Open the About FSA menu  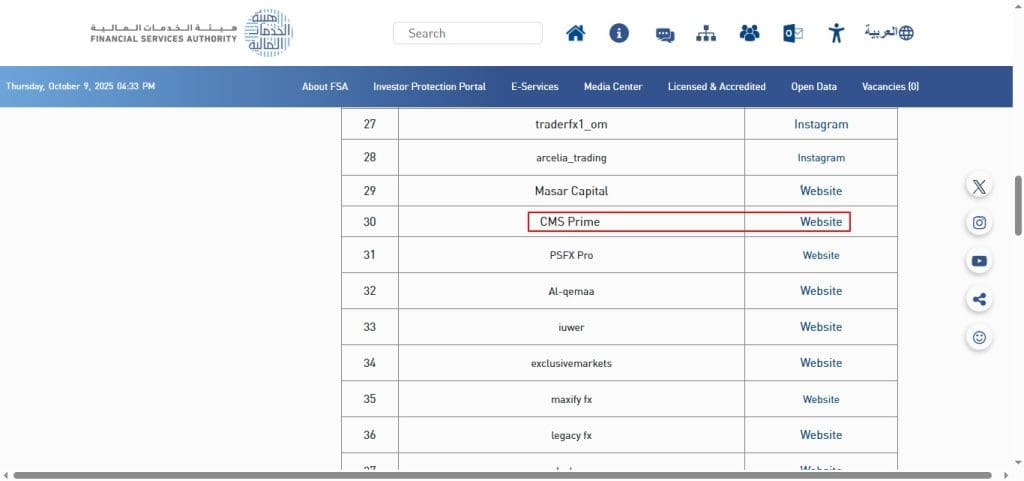[x=325, y=87]
